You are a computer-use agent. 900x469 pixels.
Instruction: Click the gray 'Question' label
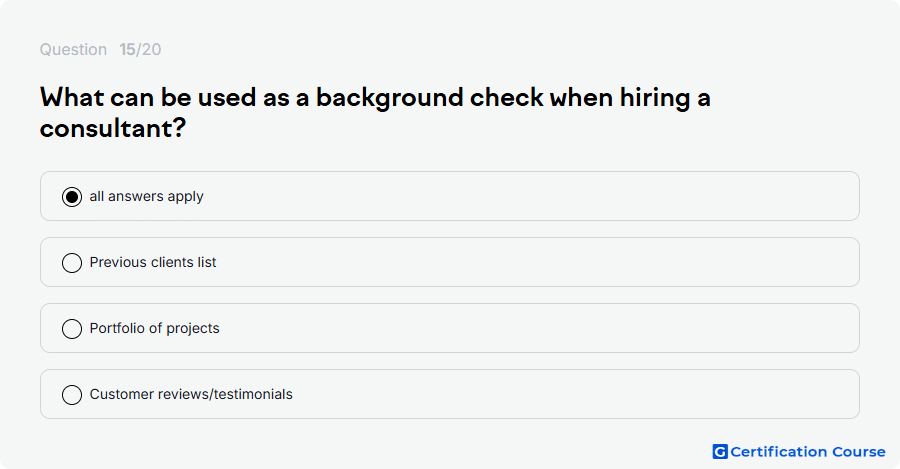(73, 50)
